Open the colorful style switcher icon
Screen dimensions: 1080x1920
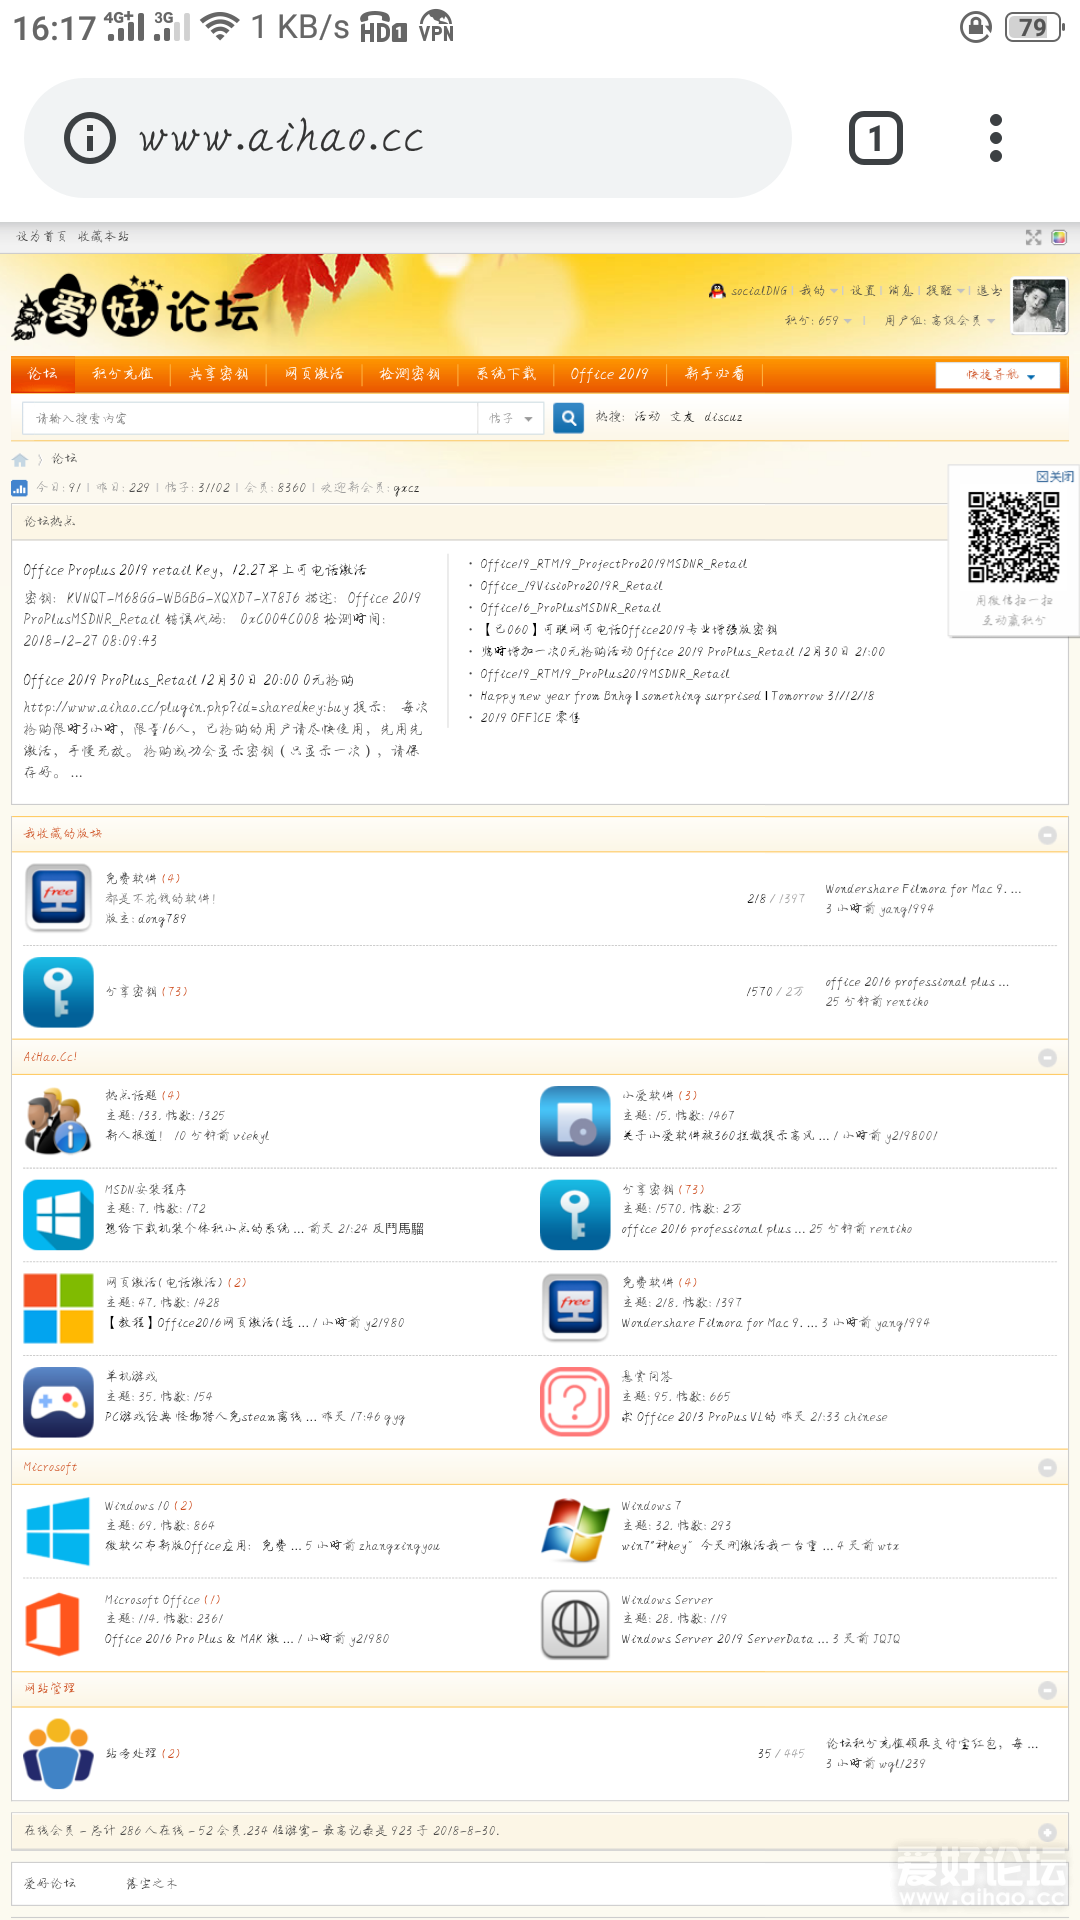1059,237
